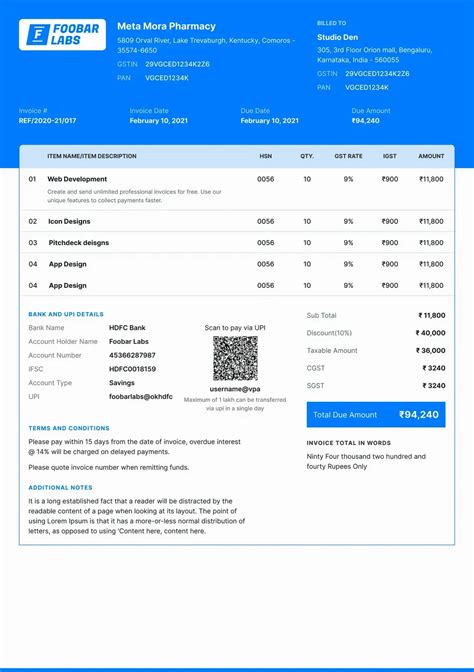The image size is (474, 672).
Task: Click the HSN column header
Action: pos(266,156)
